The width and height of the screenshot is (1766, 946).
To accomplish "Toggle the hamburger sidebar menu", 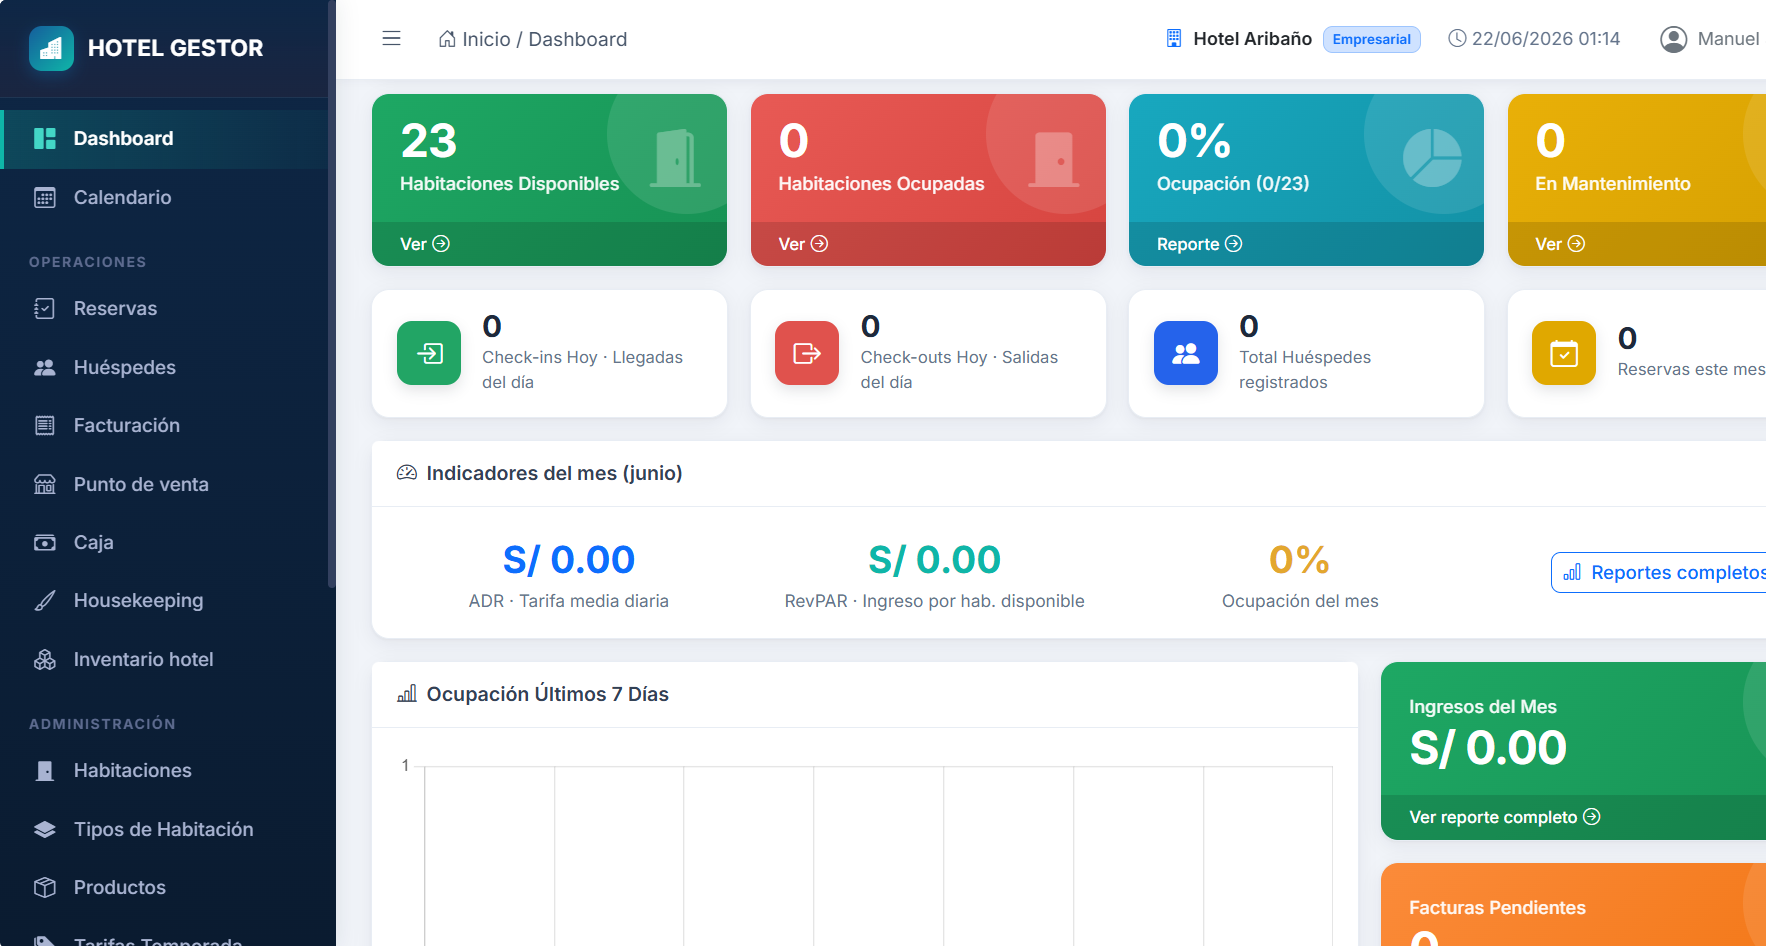I will tap(391, 39).
